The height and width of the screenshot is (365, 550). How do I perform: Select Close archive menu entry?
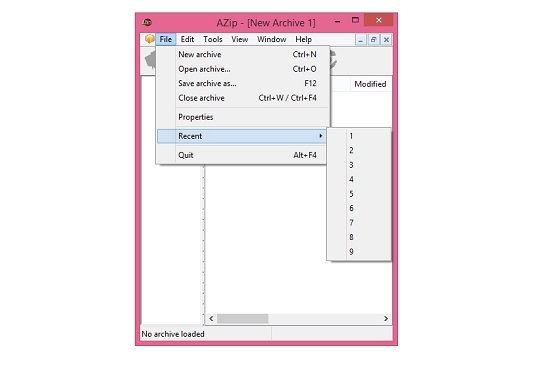243,98
